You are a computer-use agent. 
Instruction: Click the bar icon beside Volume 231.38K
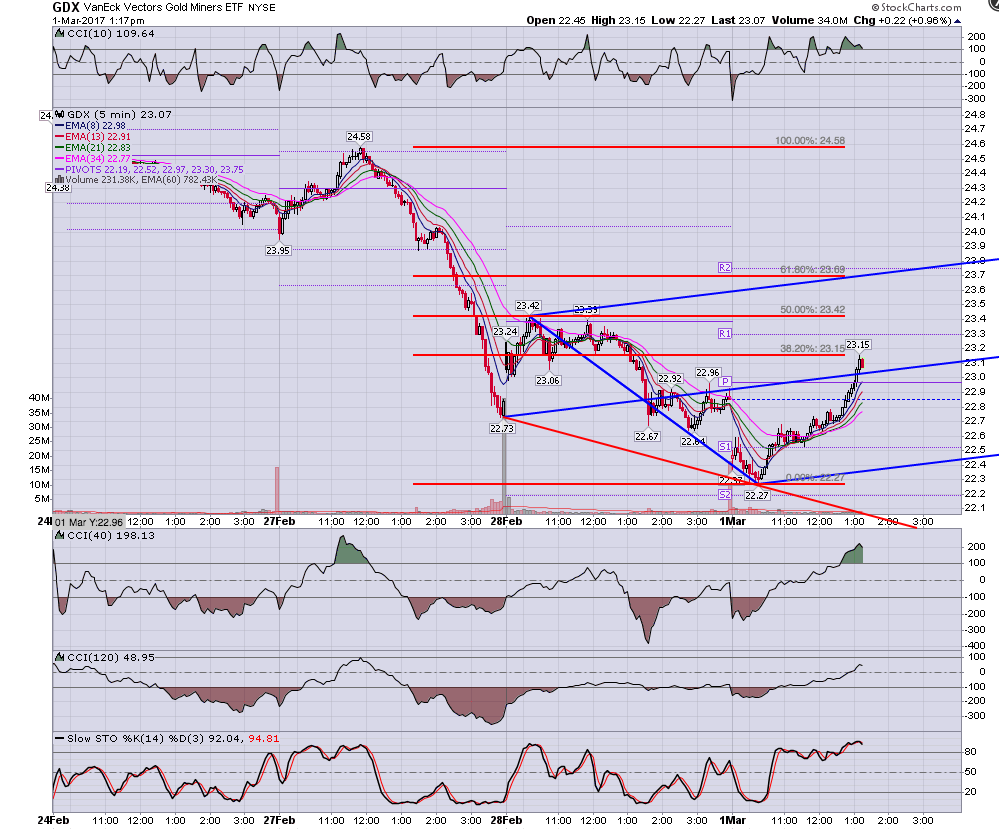(x=60, y=180)
